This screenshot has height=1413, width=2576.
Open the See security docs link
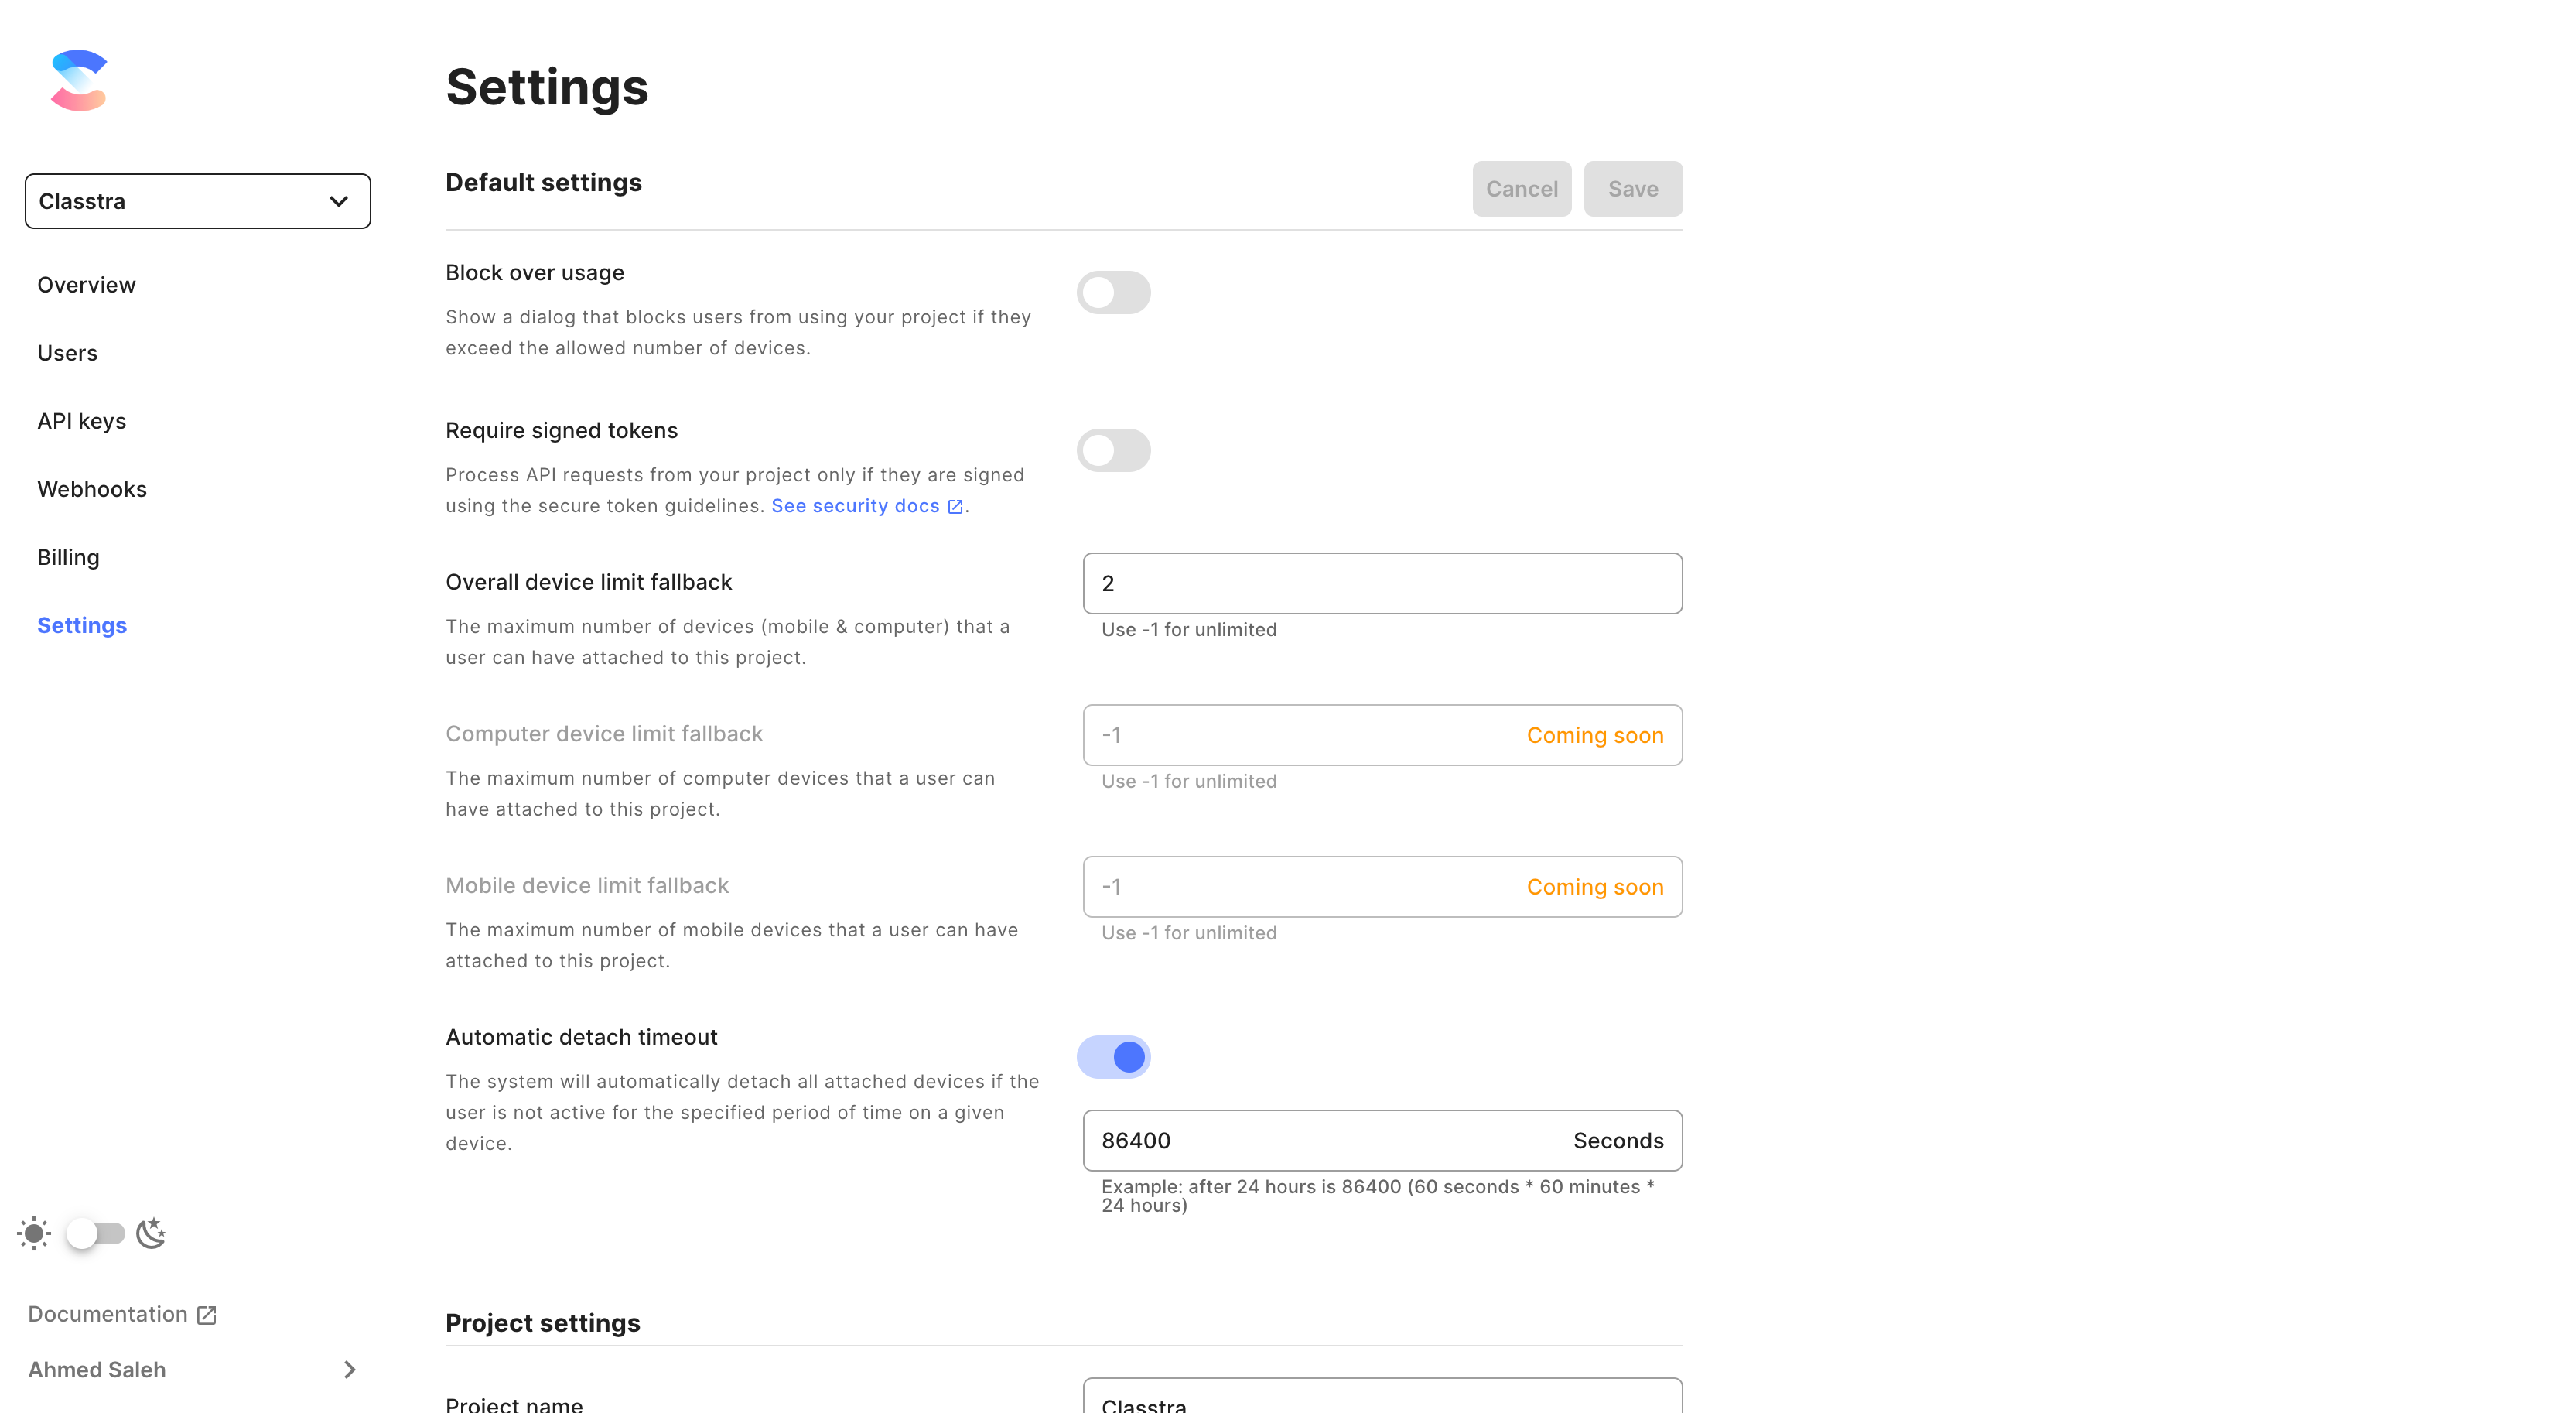pyautogui.click(x=855, y=506)
